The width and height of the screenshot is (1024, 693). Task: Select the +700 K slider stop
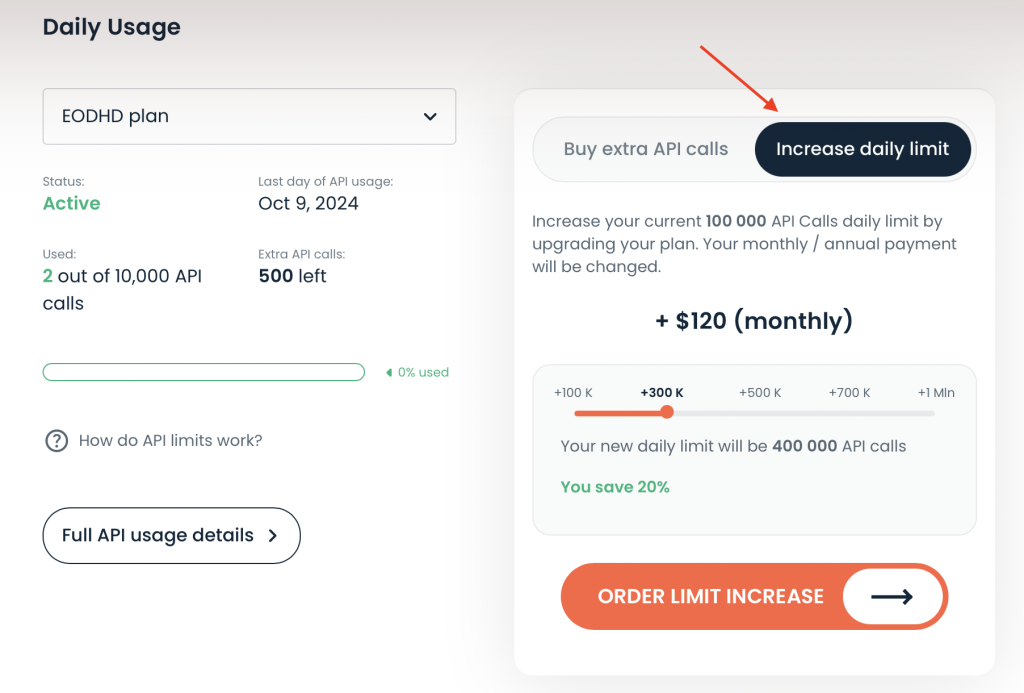(x=849, y=411)
